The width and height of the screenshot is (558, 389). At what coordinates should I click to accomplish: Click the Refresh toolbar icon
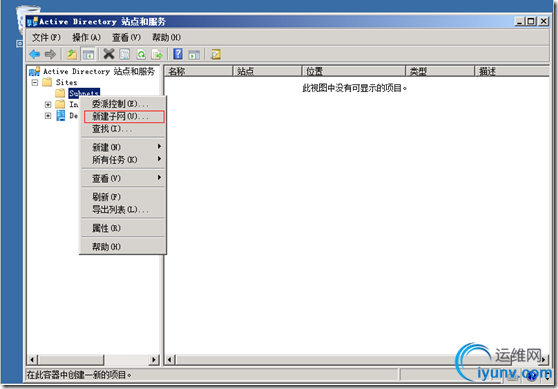click(x=141, y=54)
